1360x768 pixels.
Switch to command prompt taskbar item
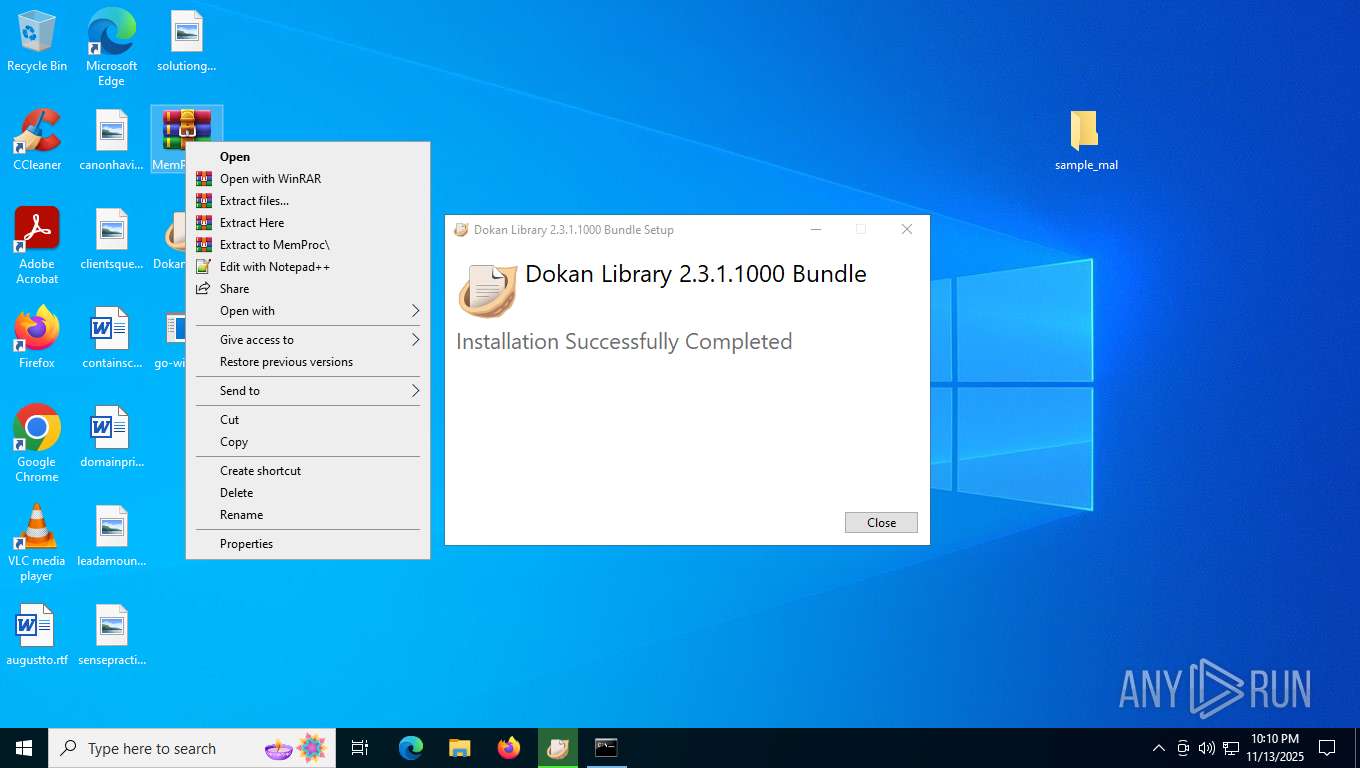(607, 748)
